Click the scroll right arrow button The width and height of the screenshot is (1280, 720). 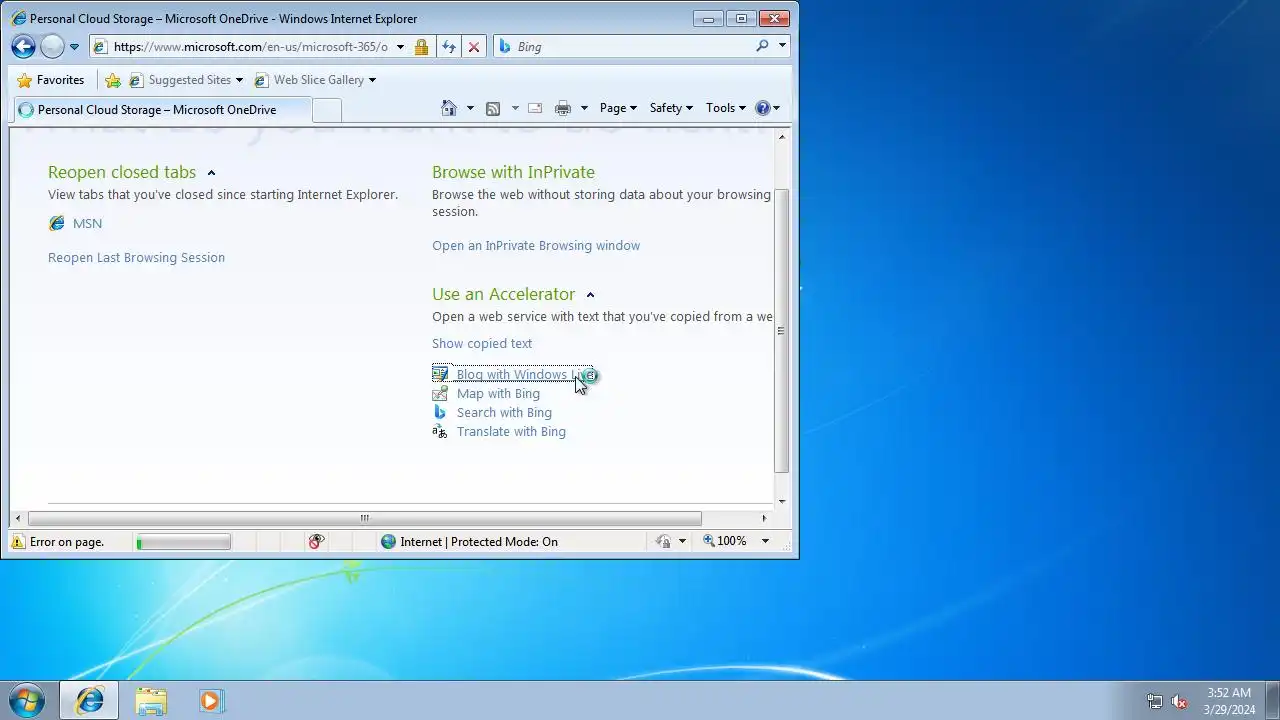[764, 518]
